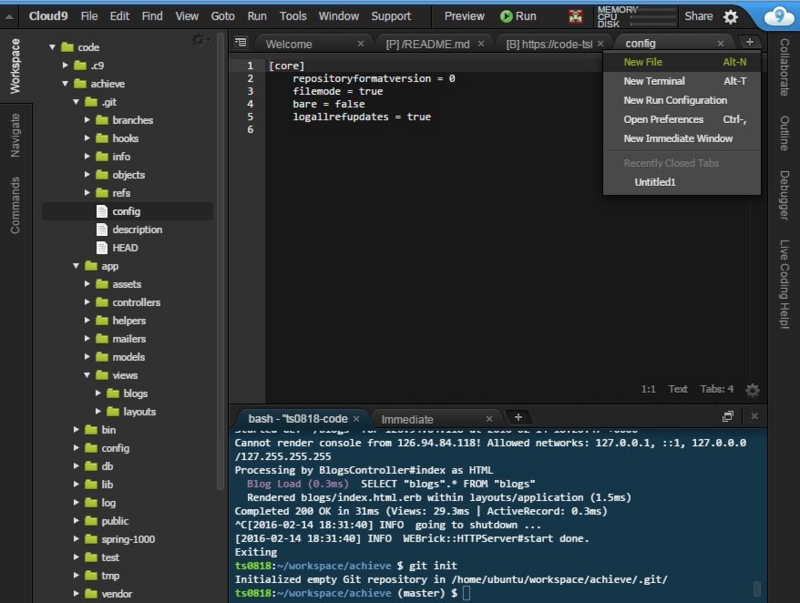The width and height of the screenshot is (800, 603).
Task: Open the workspace settings gear icon
Action: pos(199,39)
